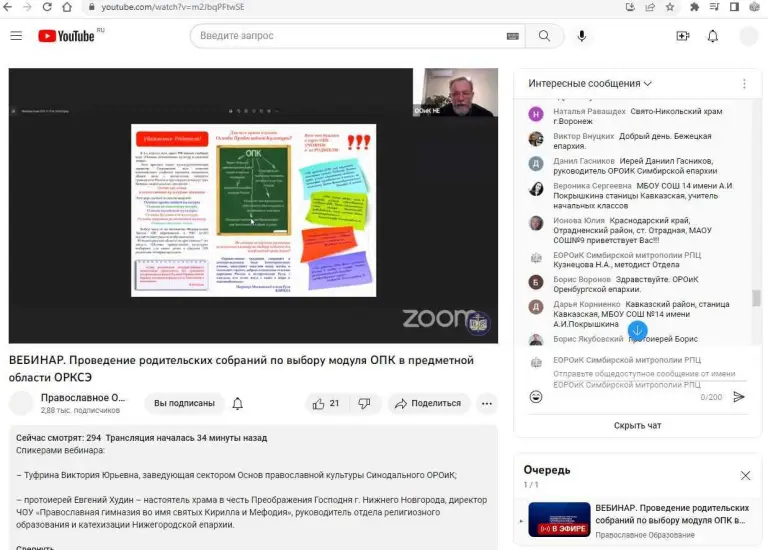This screenshot has width=768, height=550.
Task: Click the 'Вы подписаны' subscription button
Action: (x=184, y=403)
